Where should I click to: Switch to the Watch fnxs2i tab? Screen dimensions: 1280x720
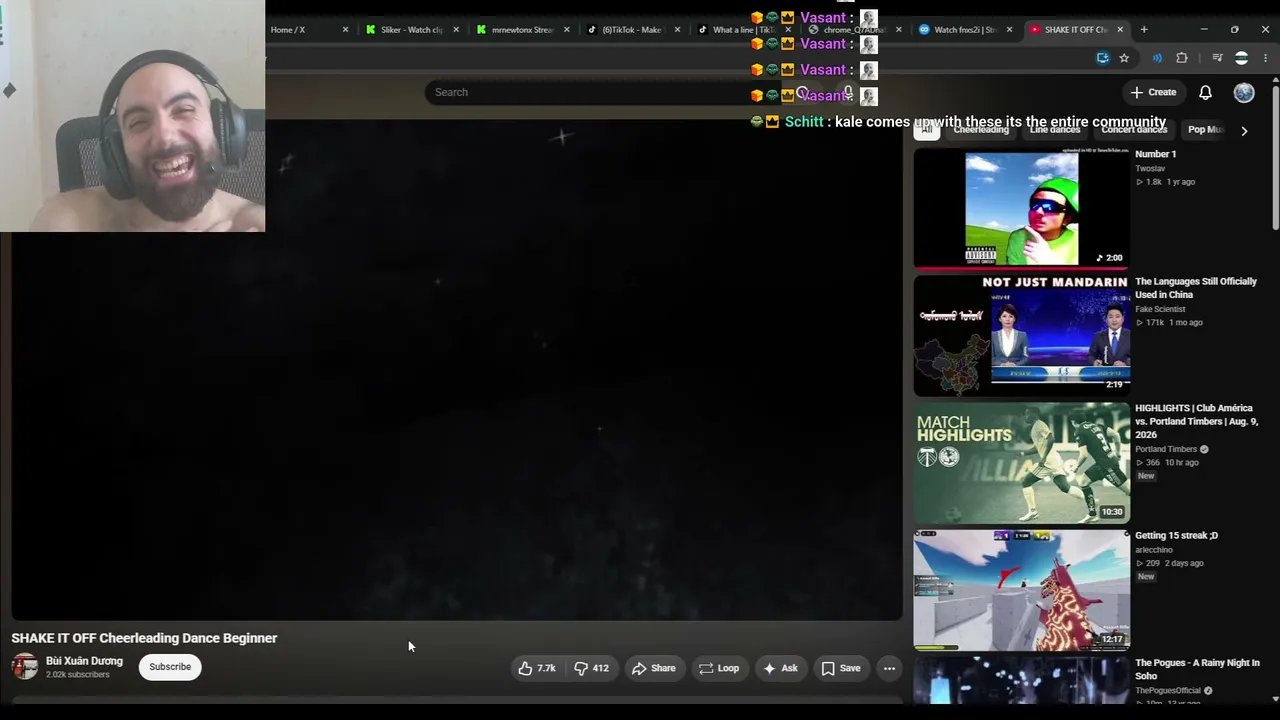coord(964,30)
